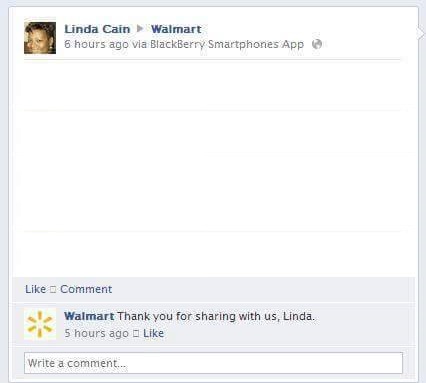Click the divider line below the post header
426x383 pixels.
pyautogui.click(x=212, y=60)
